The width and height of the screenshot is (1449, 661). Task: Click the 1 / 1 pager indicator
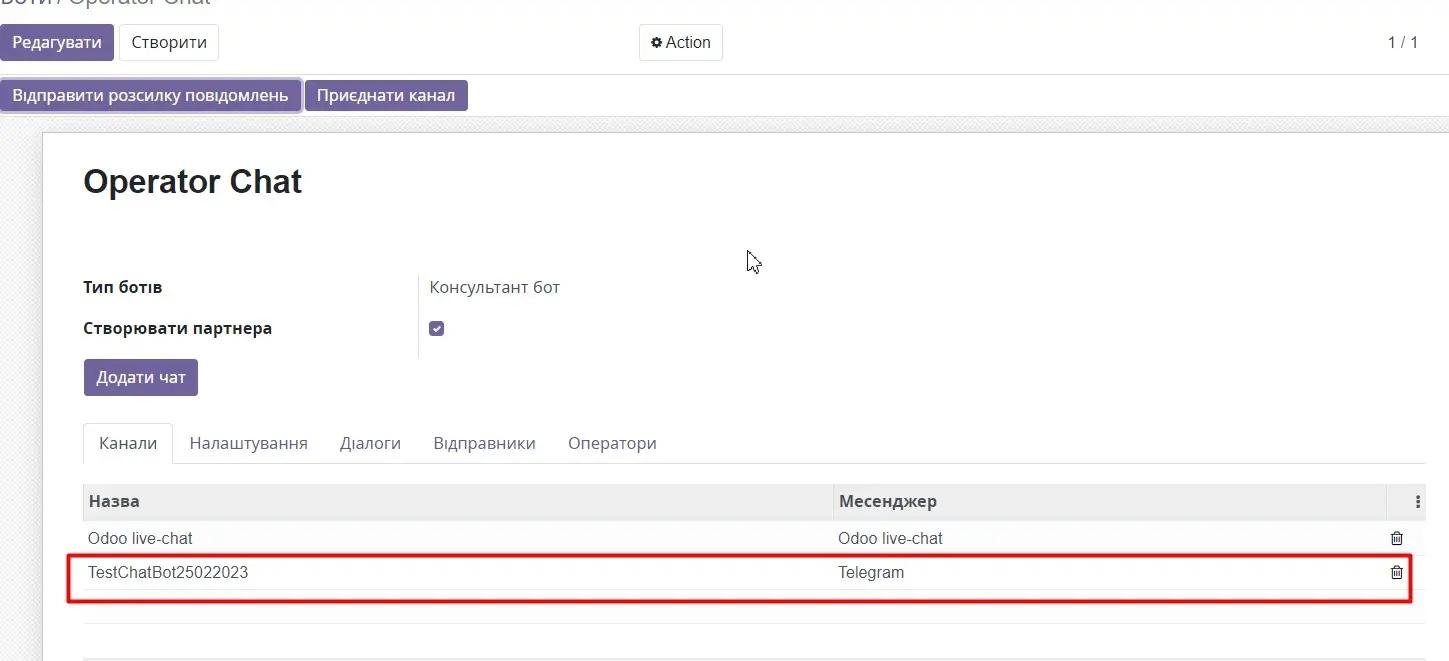click(x=1402, y=42)
